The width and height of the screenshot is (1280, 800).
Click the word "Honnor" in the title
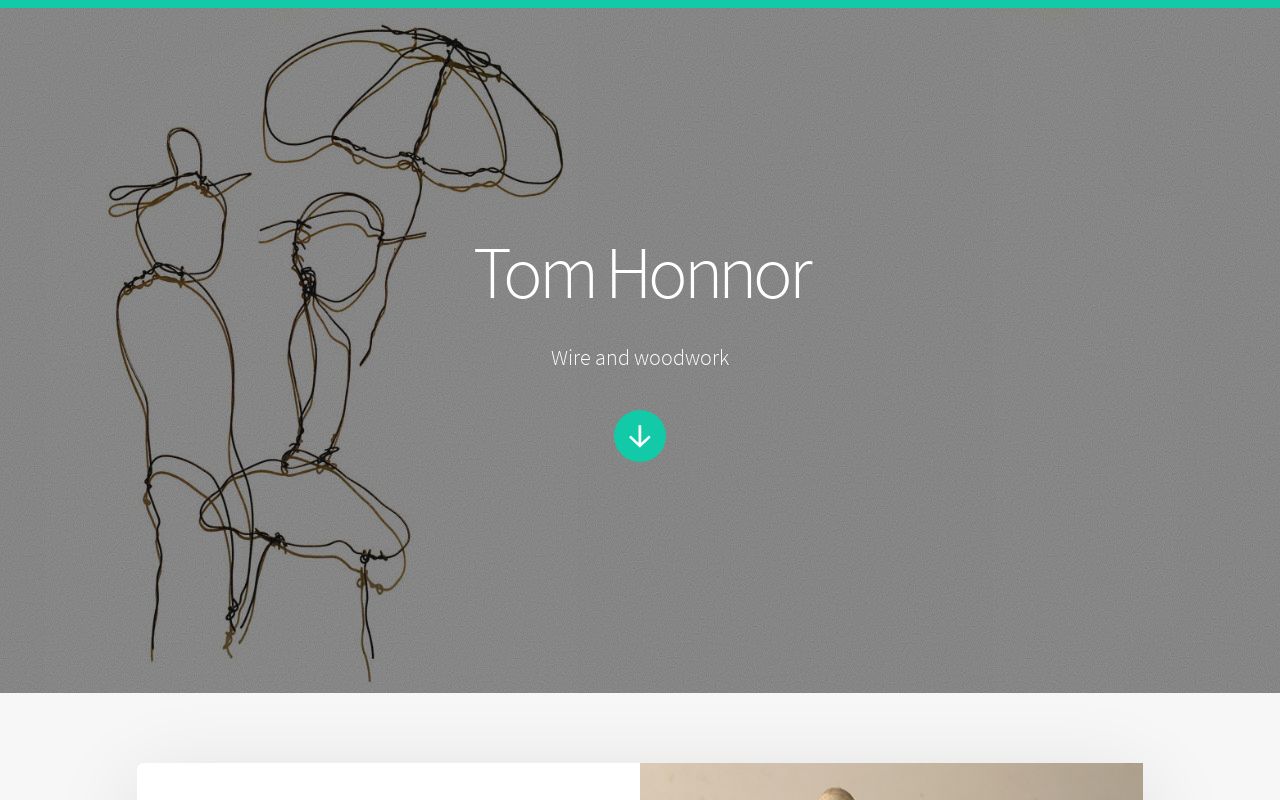[709, 273]
